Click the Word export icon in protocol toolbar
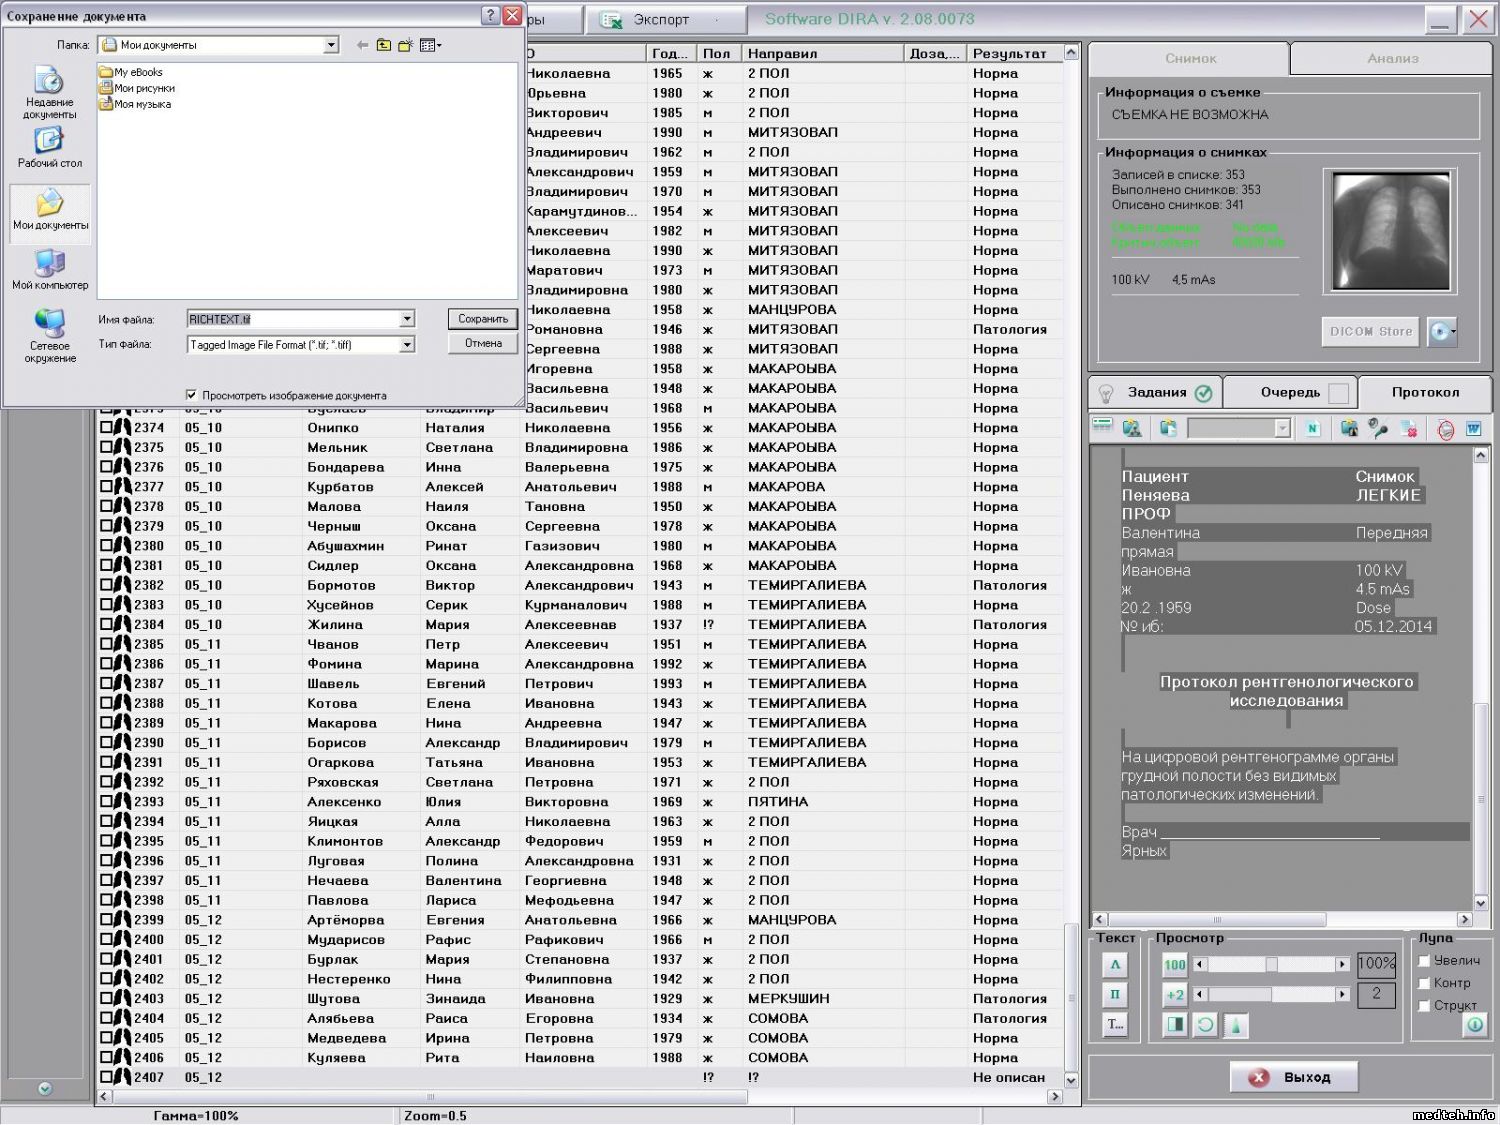 point(1473,429)
